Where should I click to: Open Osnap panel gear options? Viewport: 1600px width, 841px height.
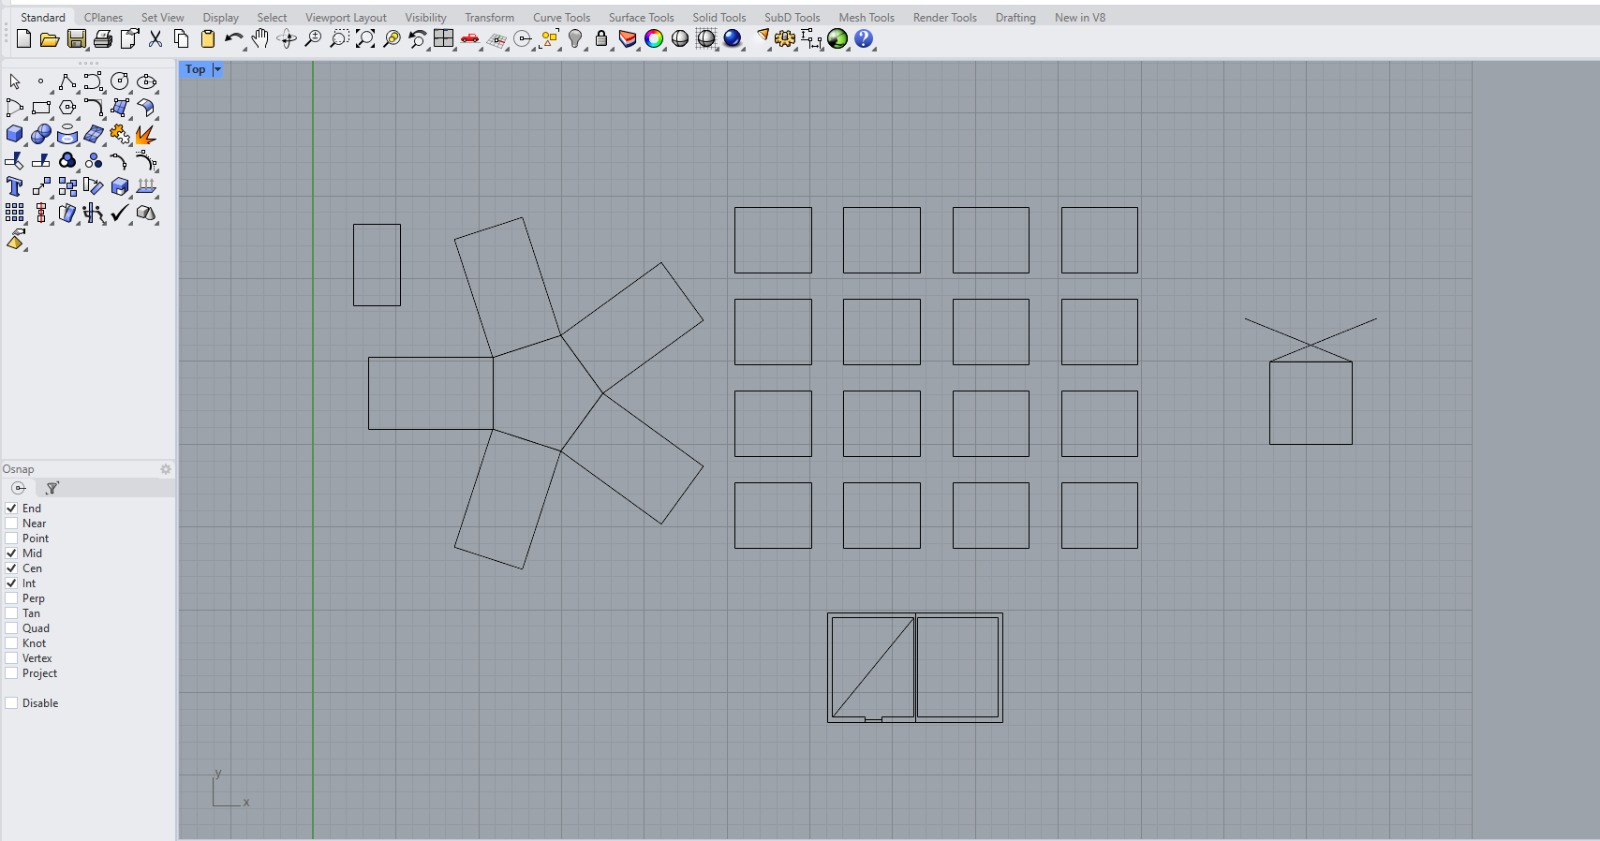(166, 469)
